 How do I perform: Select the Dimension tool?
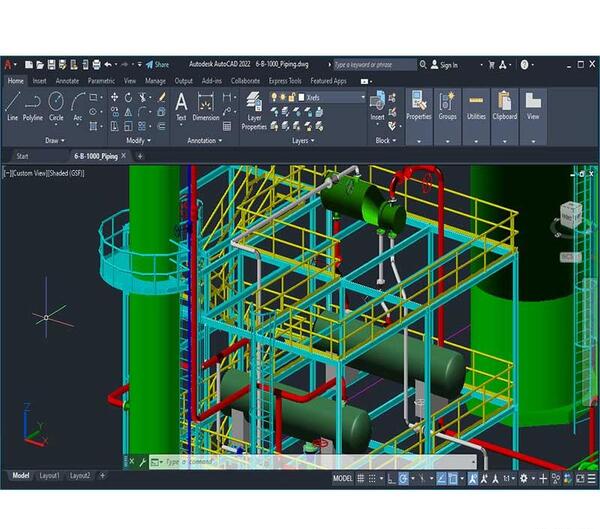click(x=206, y=107)
